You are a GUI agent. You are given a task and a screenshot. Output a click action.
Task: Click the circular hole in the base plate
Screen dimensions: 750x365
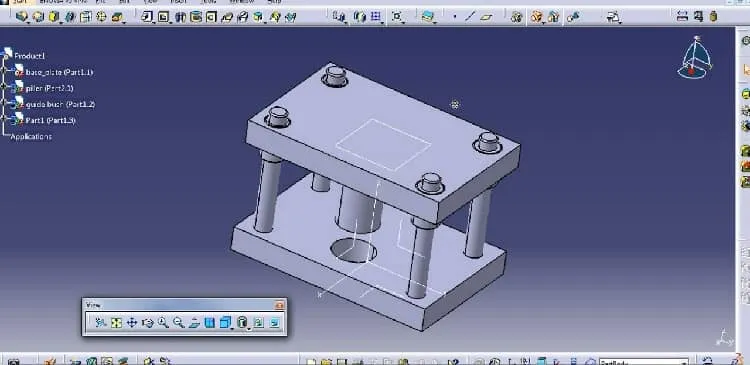[x=353, y=250]
